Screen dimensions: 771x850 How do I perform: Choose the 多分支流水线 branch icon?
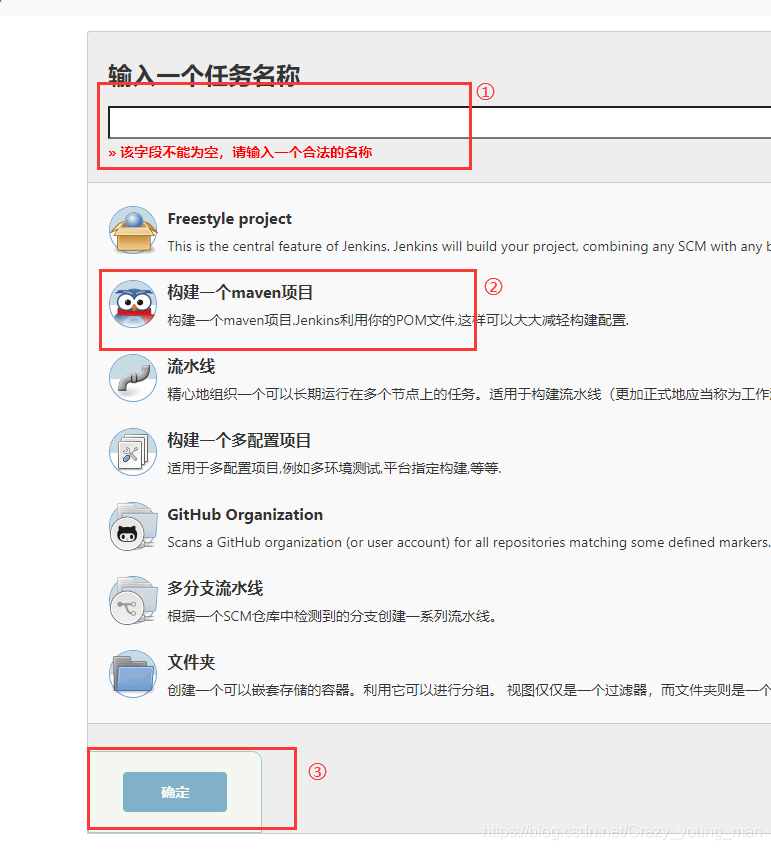(x=133, y=600)
